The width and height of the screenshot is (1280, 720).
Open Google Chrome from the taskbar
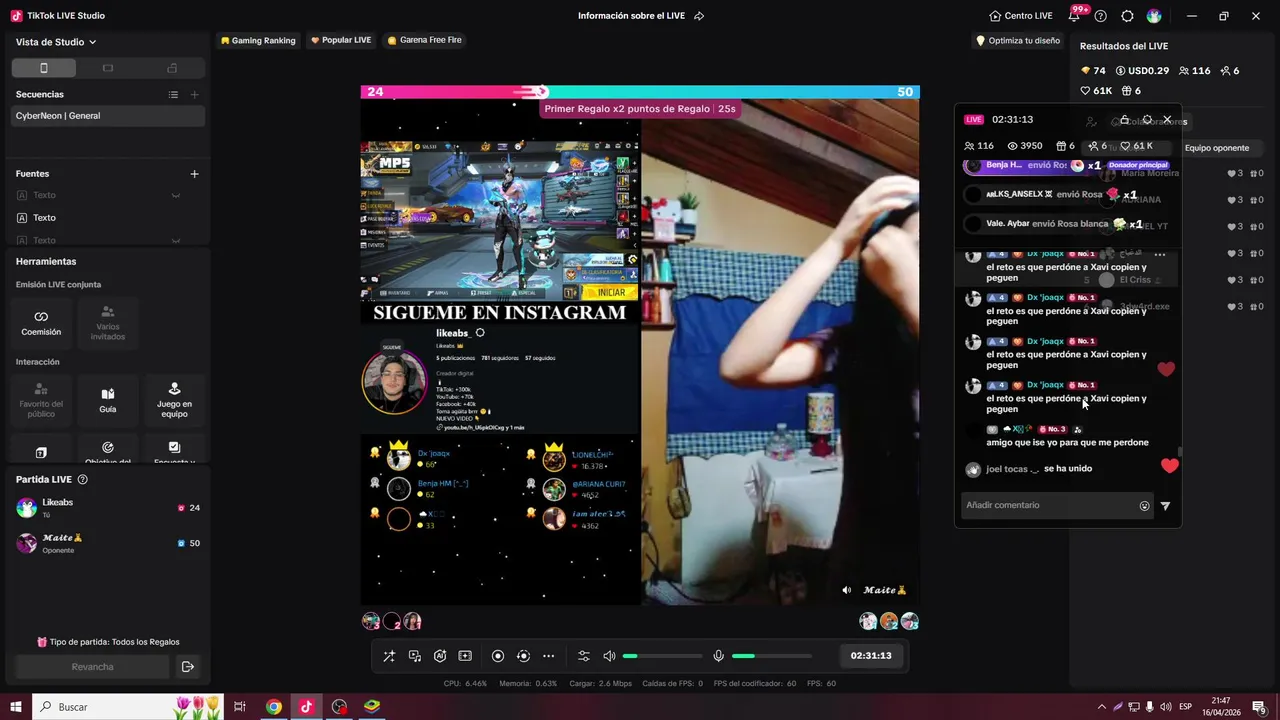tap(273, 707)
